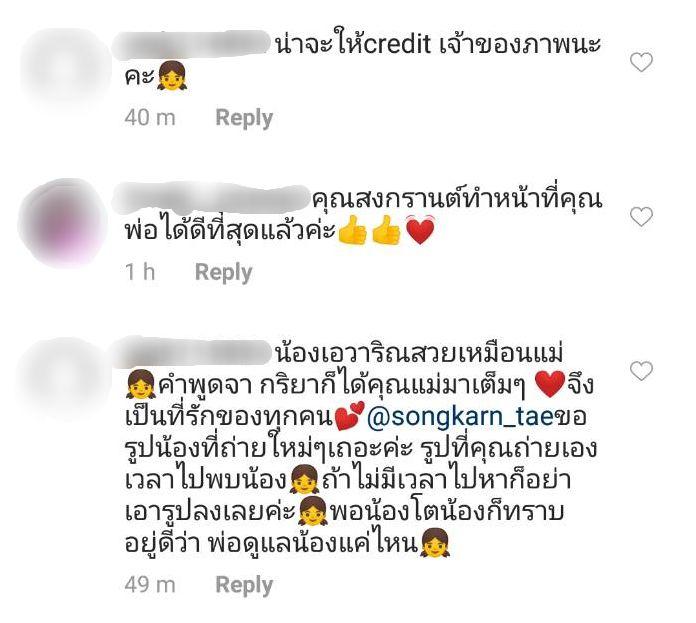Like the comment mentioning credit

641,62
